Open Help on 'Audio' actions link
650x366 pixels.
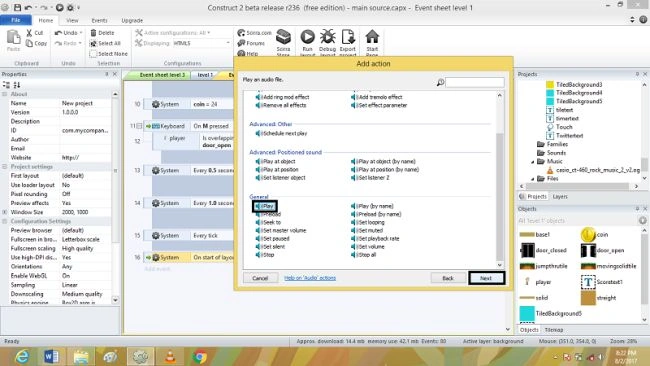click(x=310, y=278)
